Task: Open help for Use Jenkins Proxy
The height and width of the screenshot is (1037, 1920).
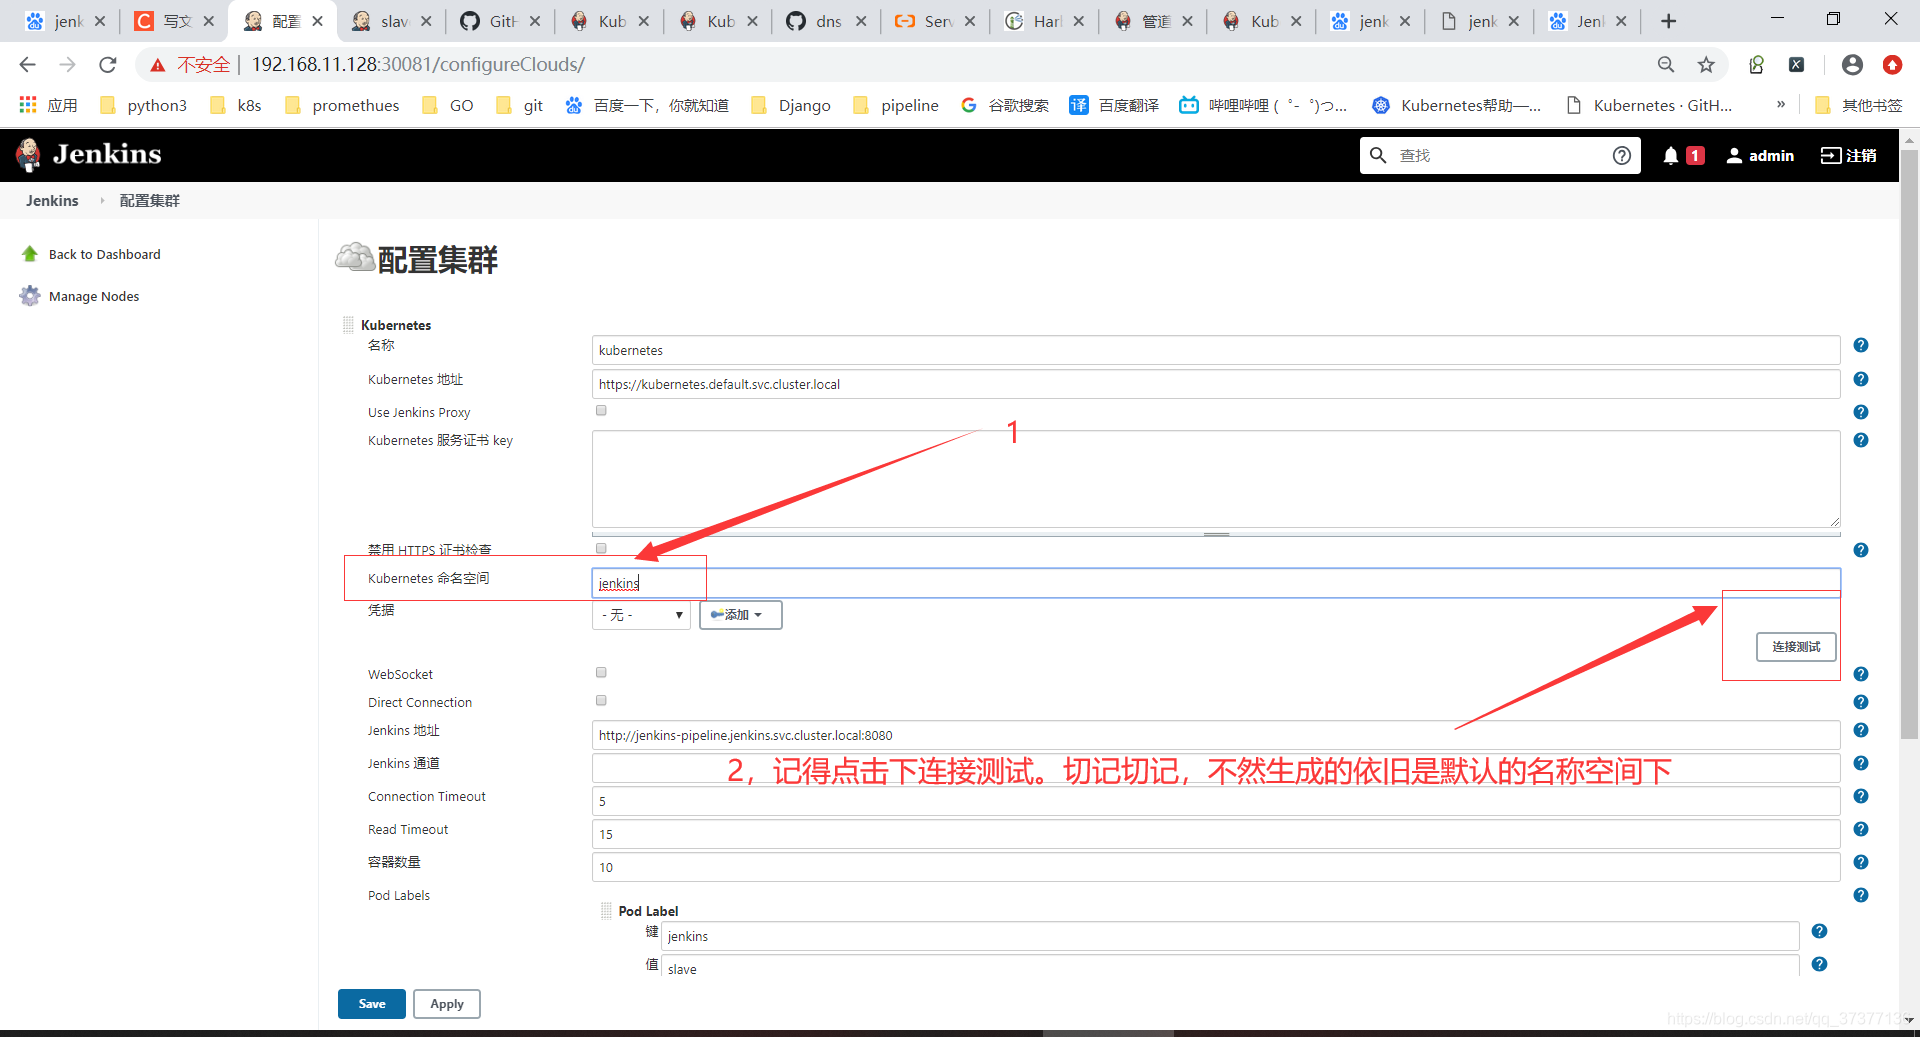Action: [1861, 412]
